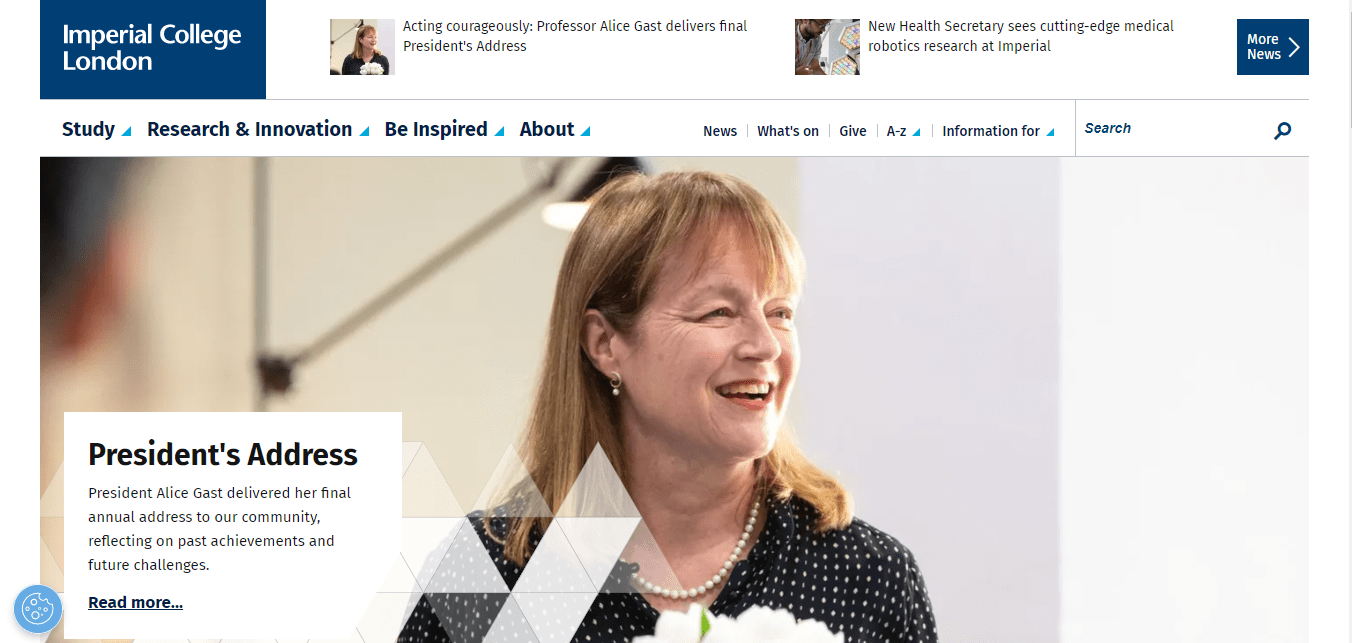
Task: Open the Be Inspired dropdown
Action: [x=444, y=130]
